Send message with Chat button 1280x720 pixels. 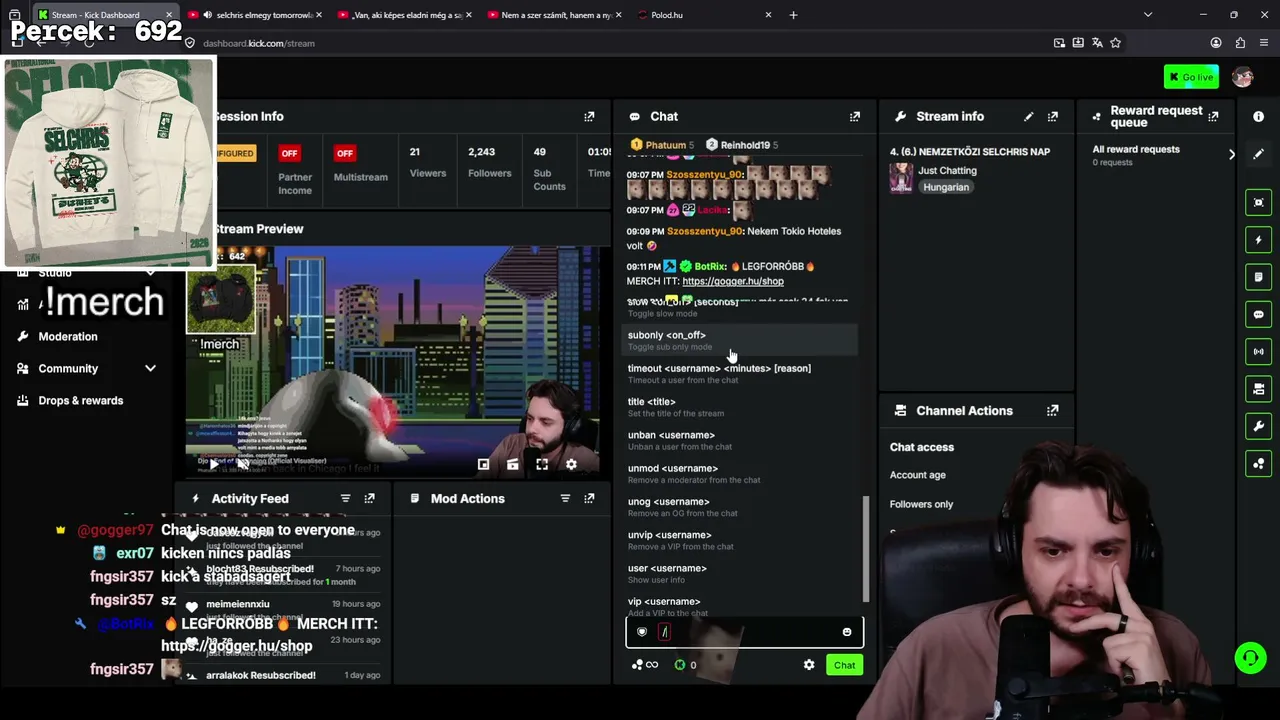845,665
